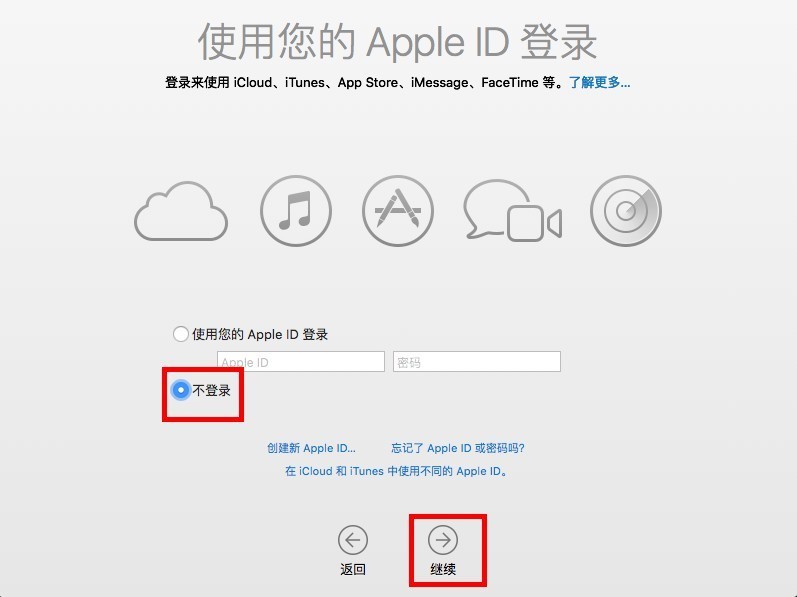Open the '忘记了 Apple ID 或密码吗?' link
Image resolution: width=797 pixels, height=597 pixels.
pos(457,448)
